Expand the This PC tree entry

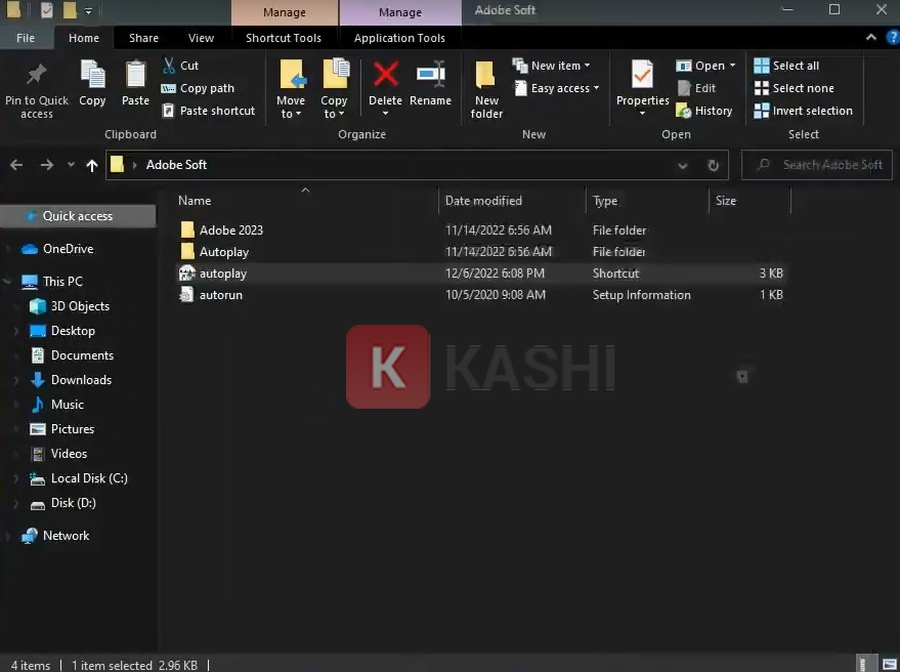click(8, 281)
